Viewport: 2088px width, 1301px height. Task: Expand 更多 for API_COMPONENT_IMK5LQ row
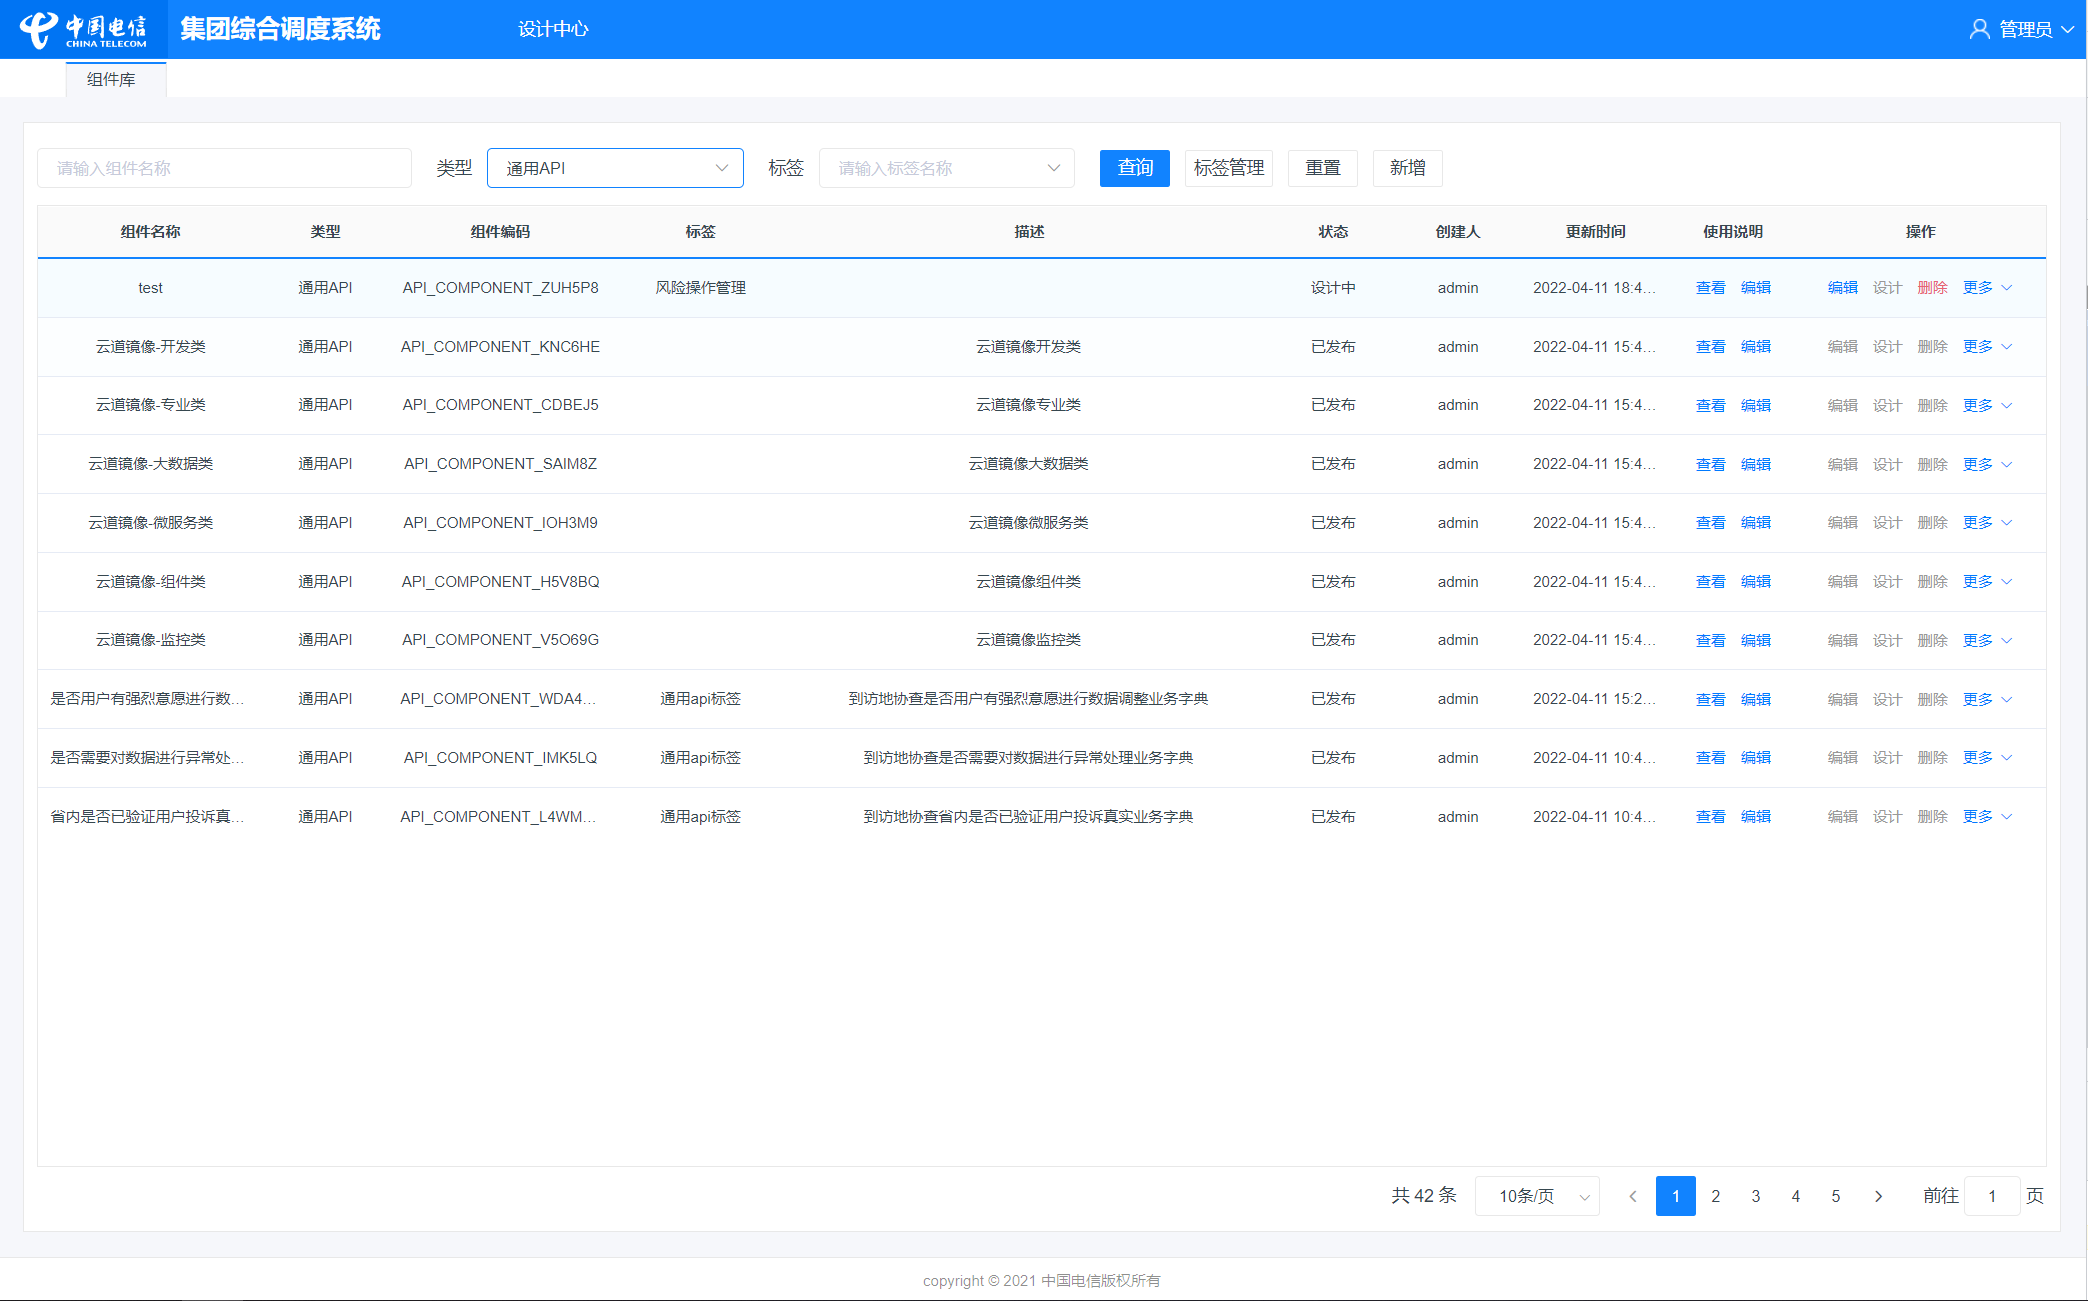1987,758
